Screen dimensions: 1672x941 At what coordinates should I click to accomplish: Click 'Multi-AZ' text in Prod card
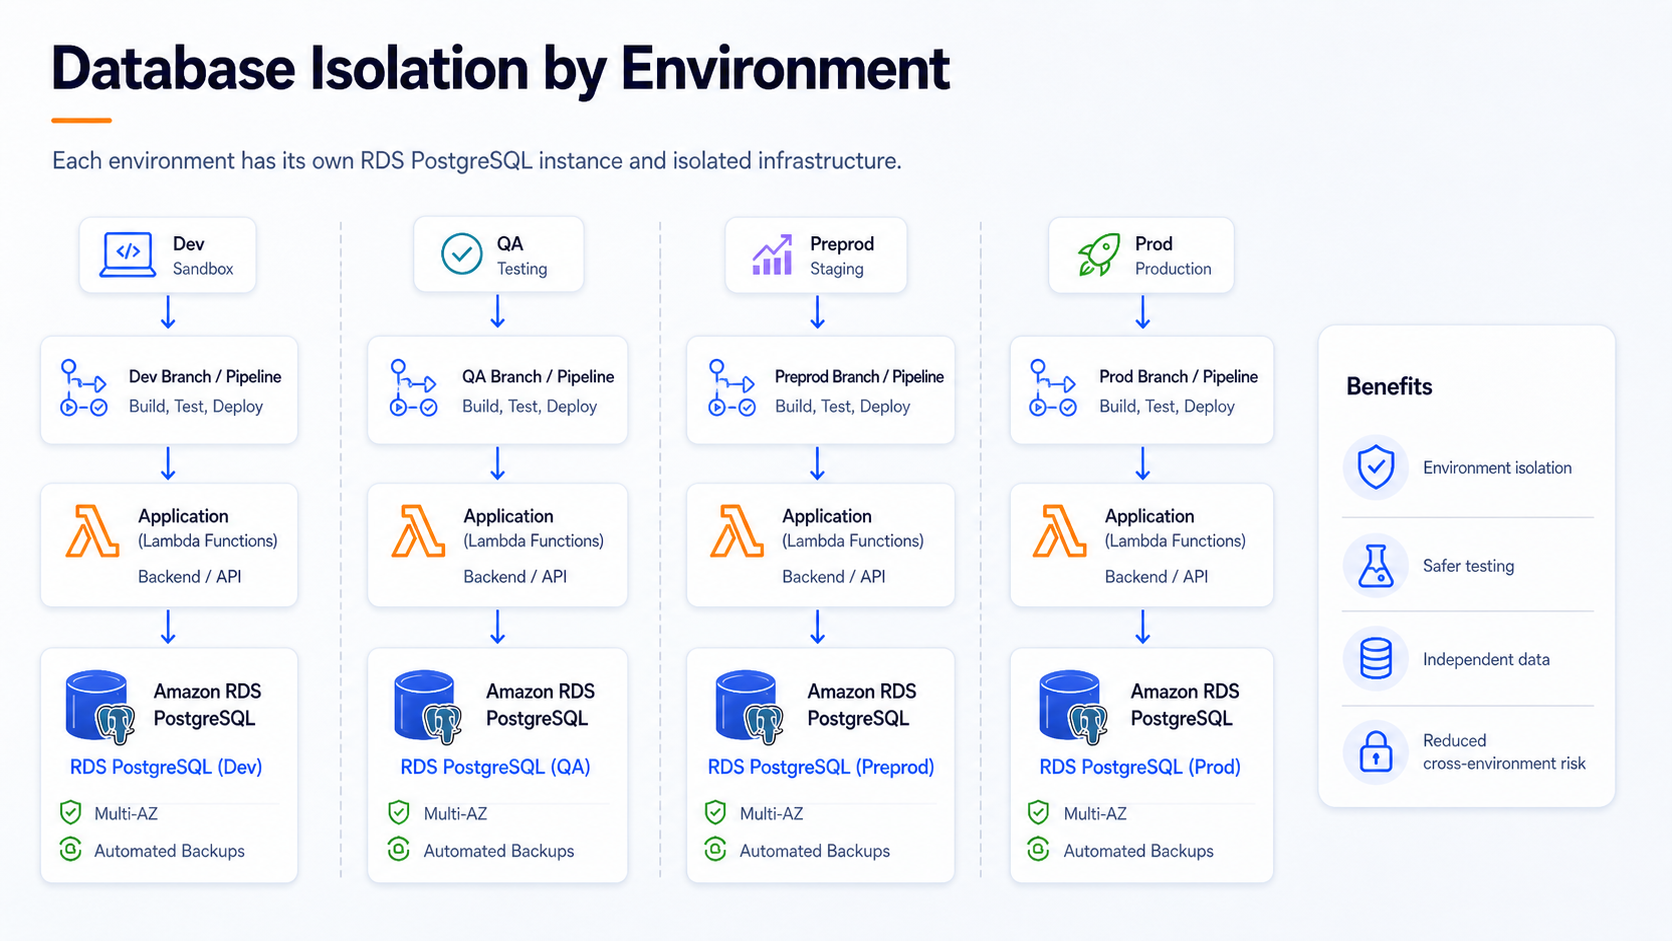click(x=1095, y=814)
